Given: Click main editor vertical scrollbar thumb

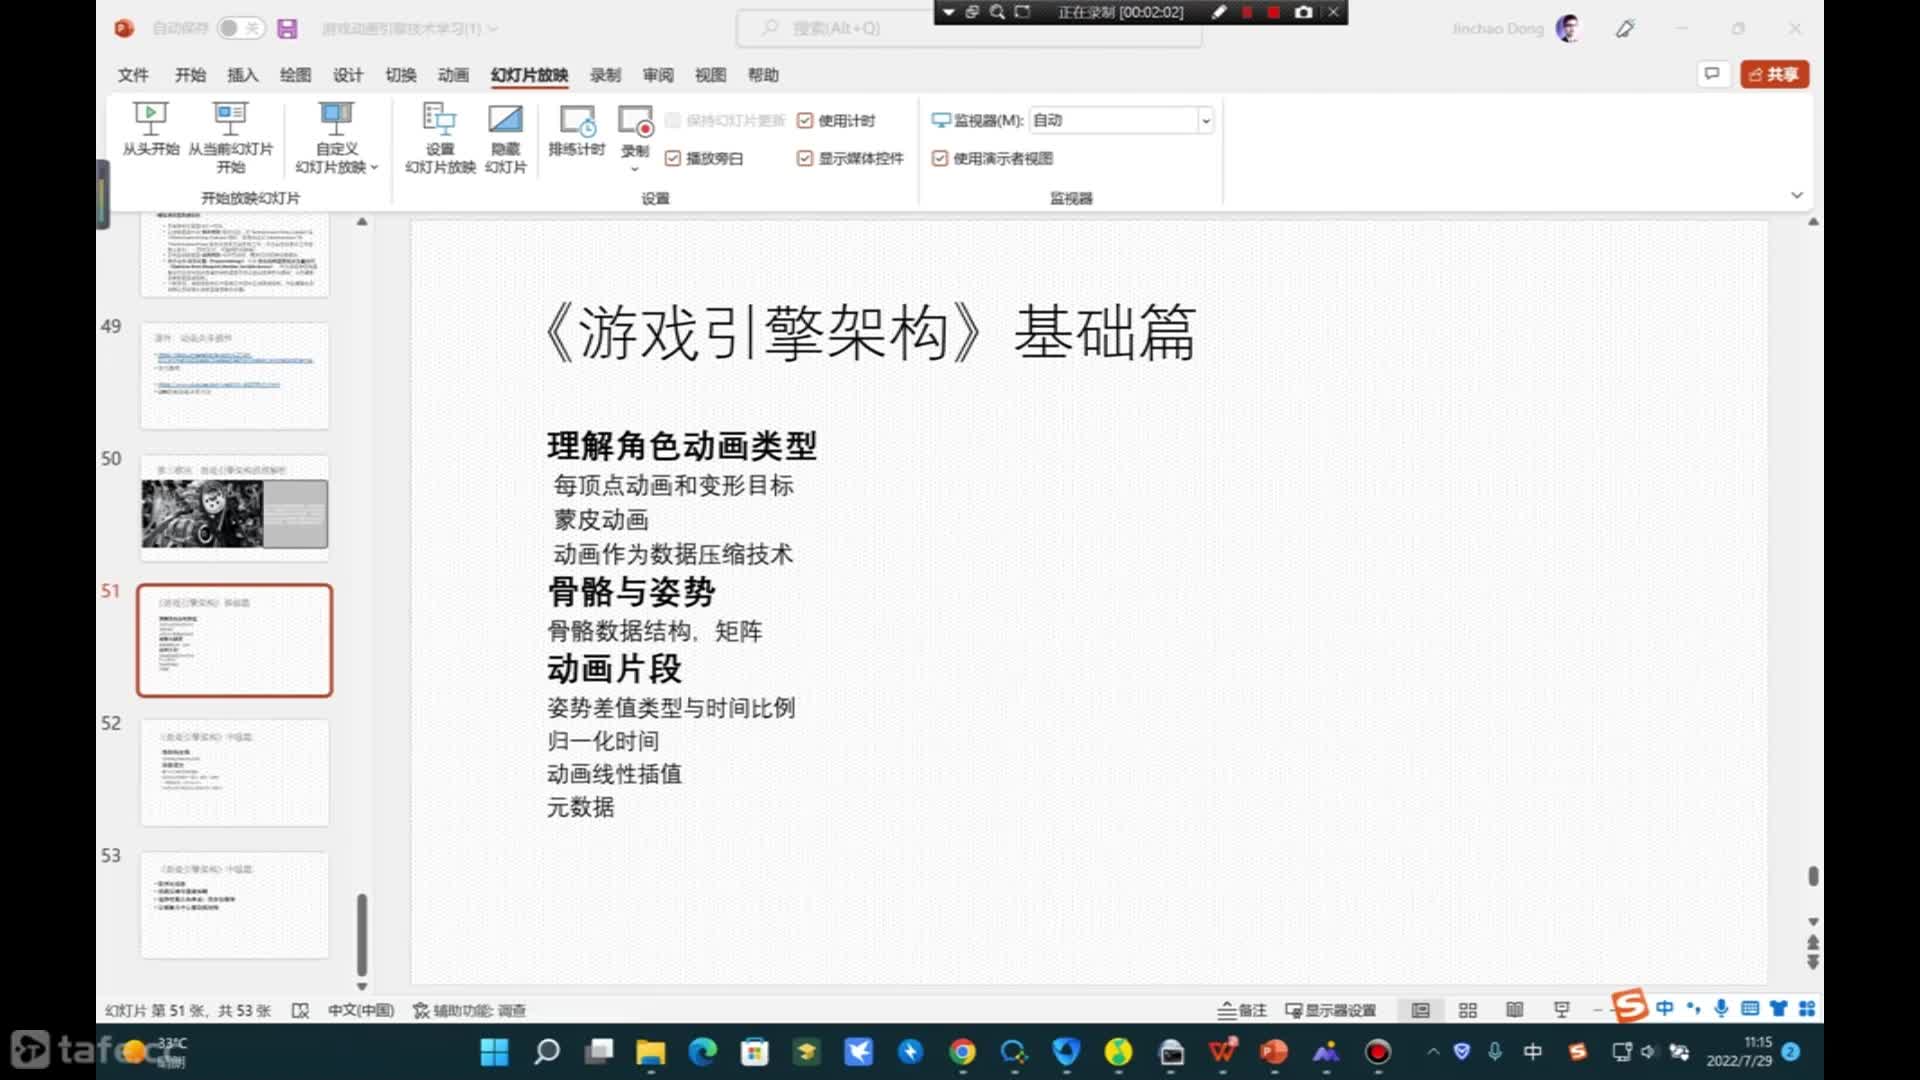Looking at the screenshot, I should (1813, 876).
